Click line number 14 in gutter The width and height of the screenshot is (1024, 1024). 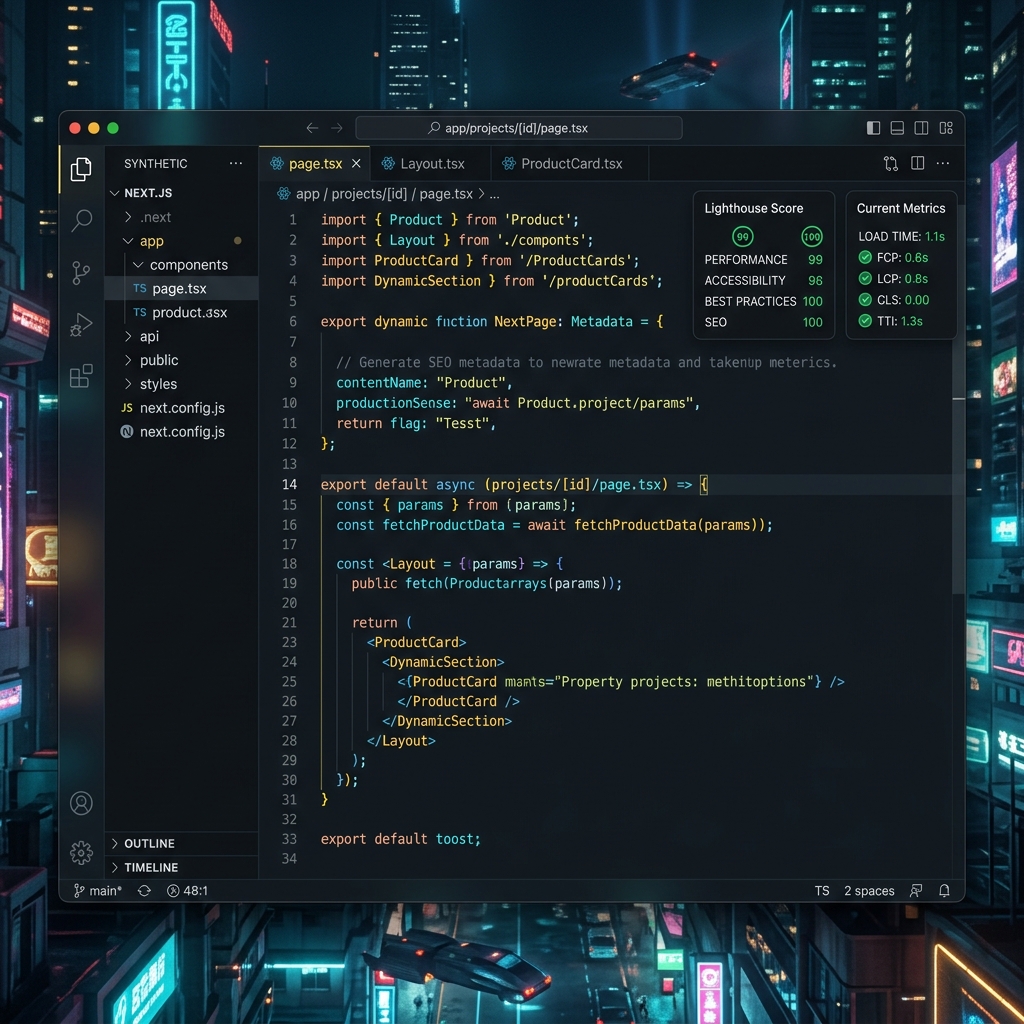[x=289, y=485]
